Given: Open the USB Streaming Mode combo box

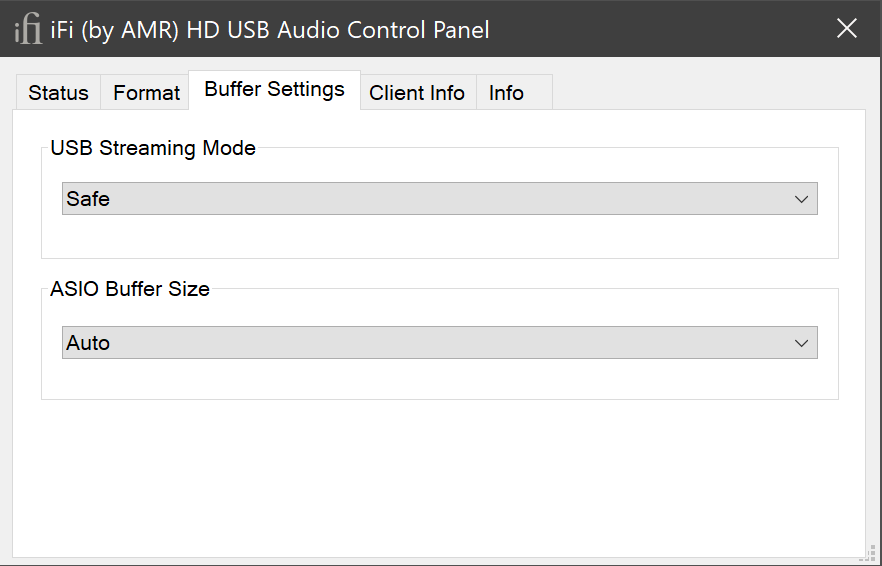Looking at the screenshot, I should (439, 199).
